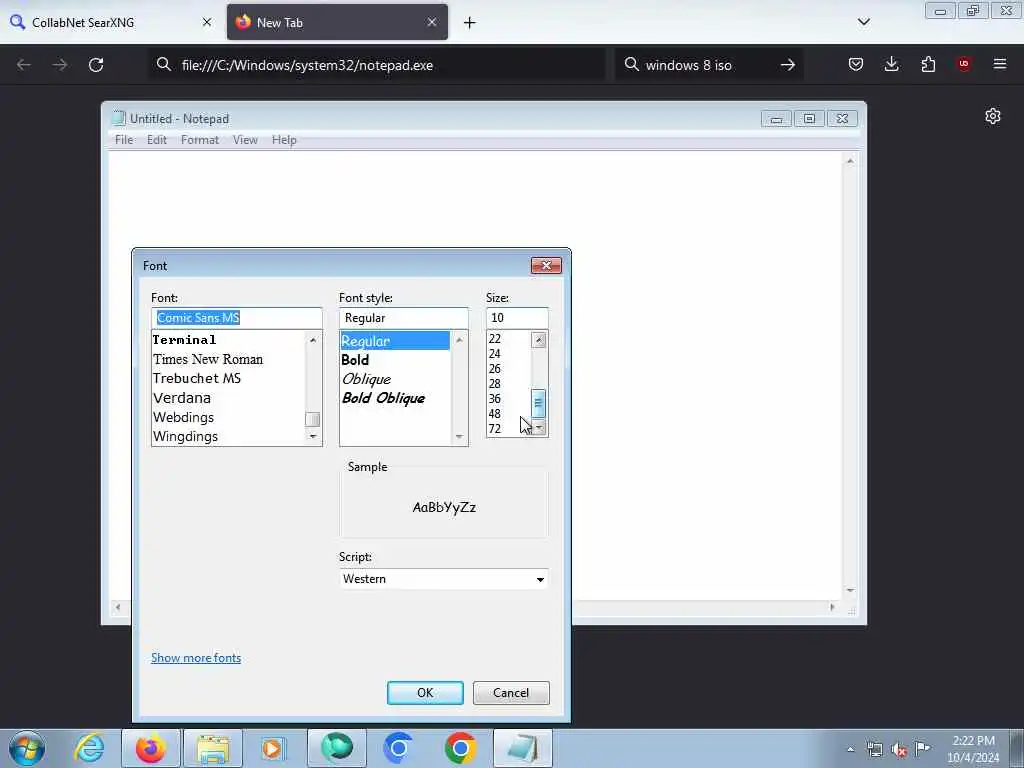Choose Bold Oblique font style
The height and width of the screenshot is (768, 1024).
click(x=395, y=398)
